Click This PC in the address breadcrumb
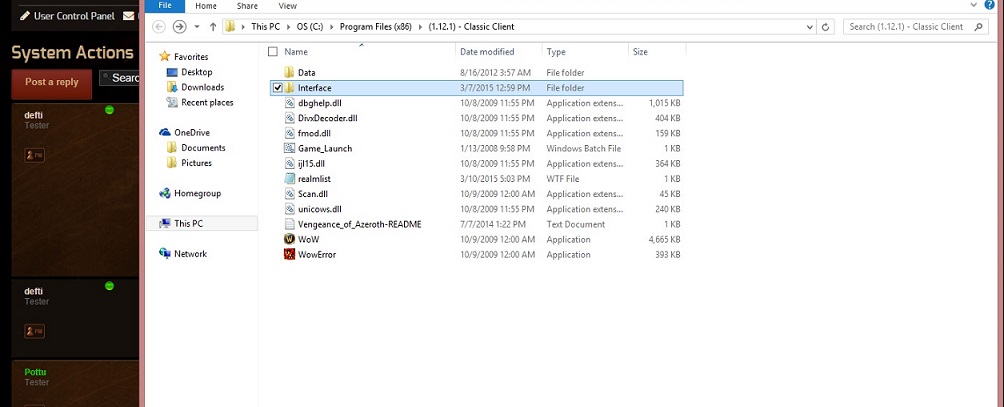This screenshot has height=407, width=1004. [268, 27]
